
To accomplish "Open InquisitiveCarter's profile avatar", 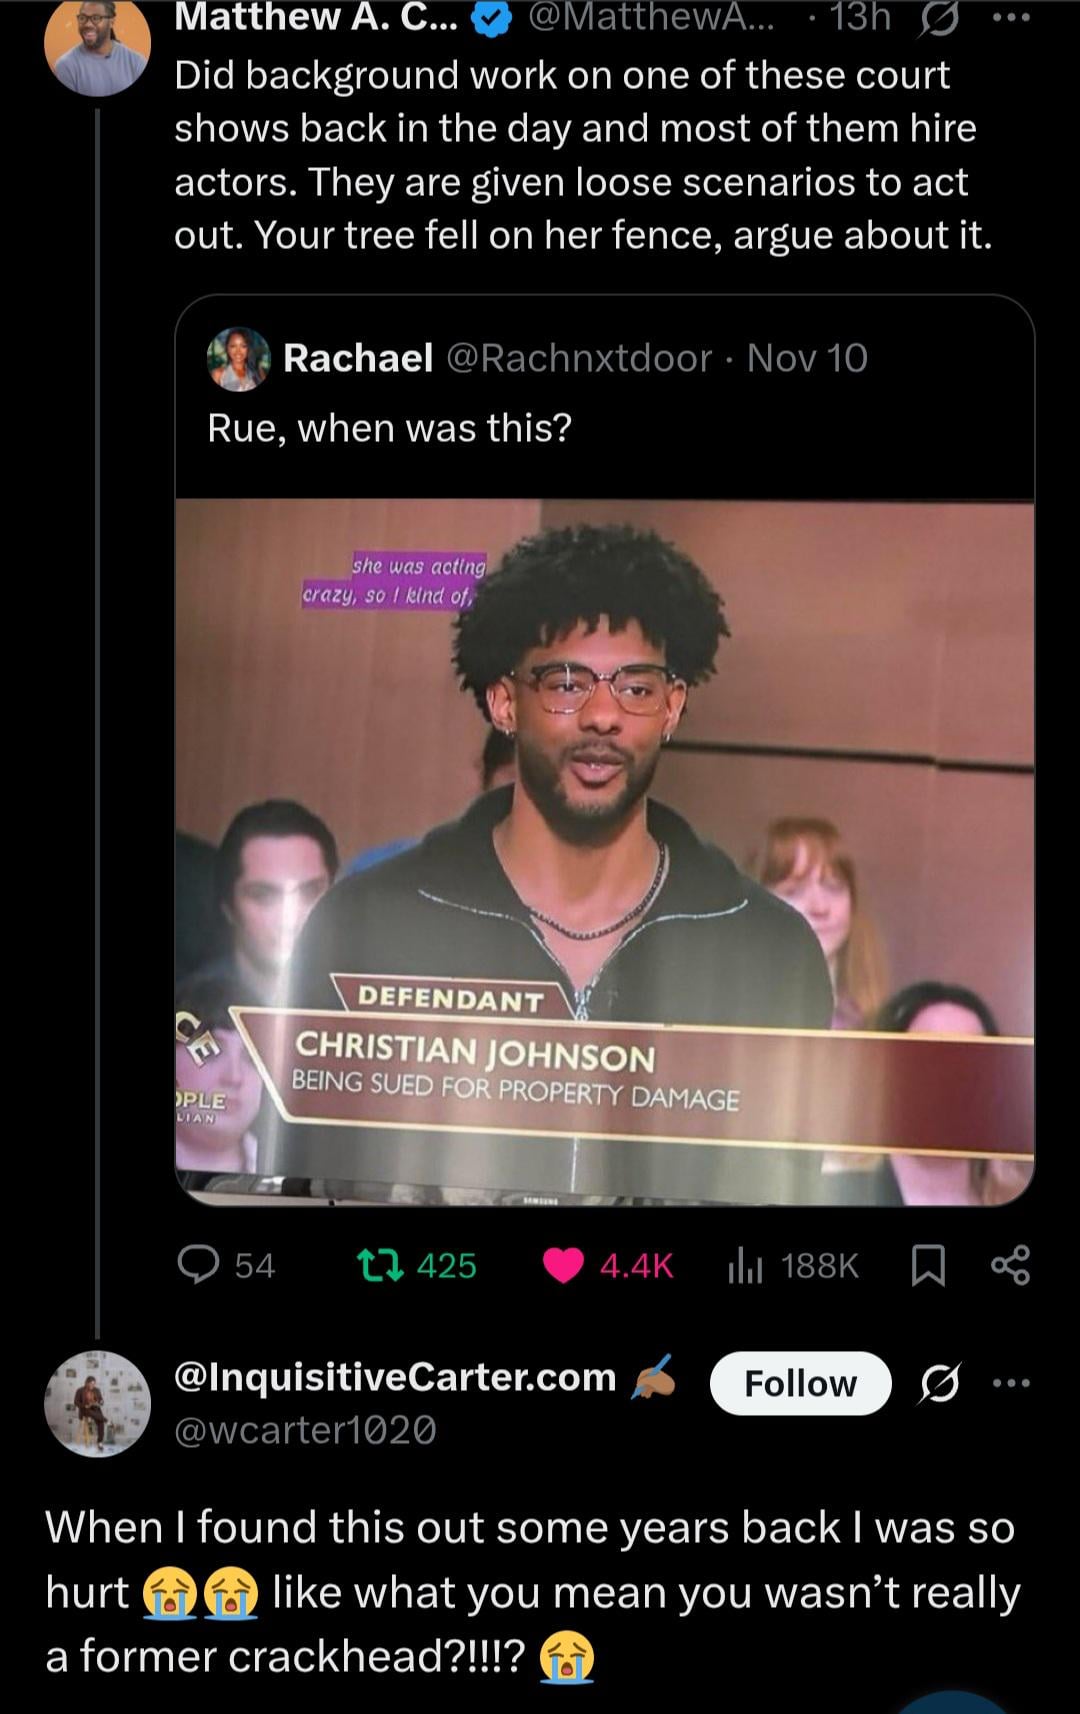I will click(97, 1403).
